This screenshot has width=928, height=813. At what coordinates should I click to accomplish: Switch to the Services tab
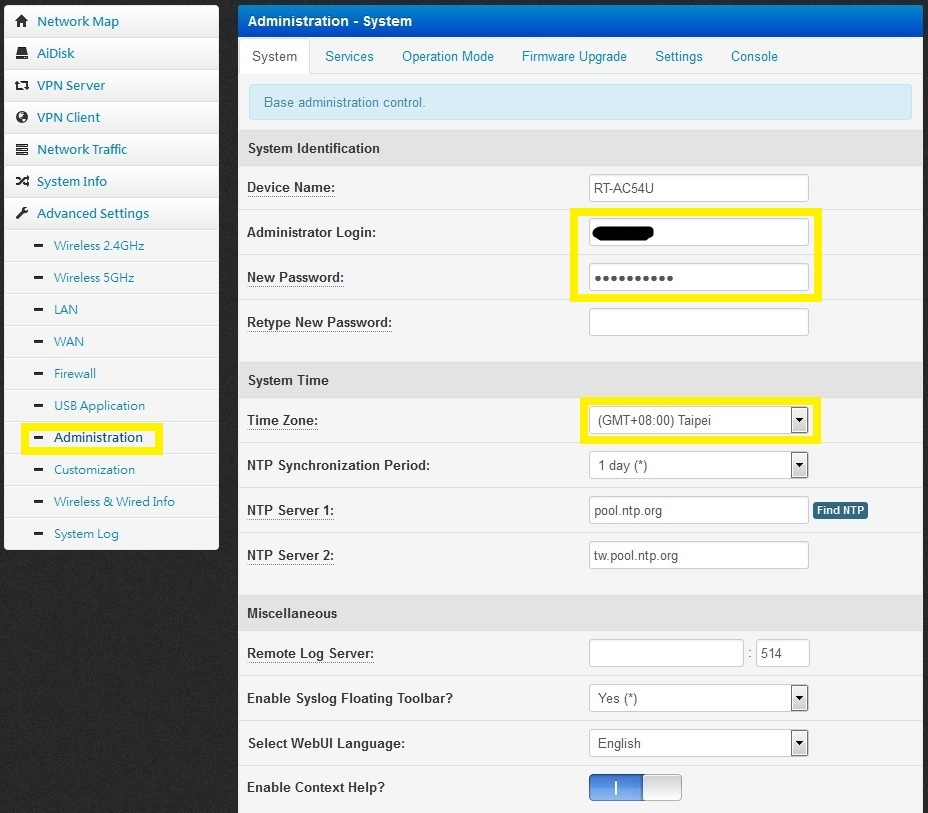(x=349, y=56)
